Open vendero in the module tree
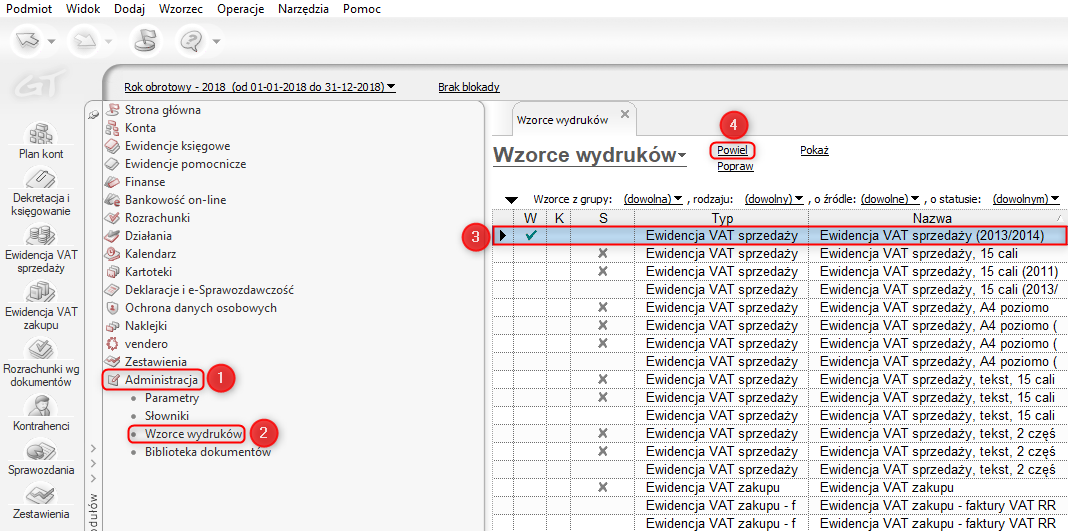The image size is (1068, 531). [146, 344]
